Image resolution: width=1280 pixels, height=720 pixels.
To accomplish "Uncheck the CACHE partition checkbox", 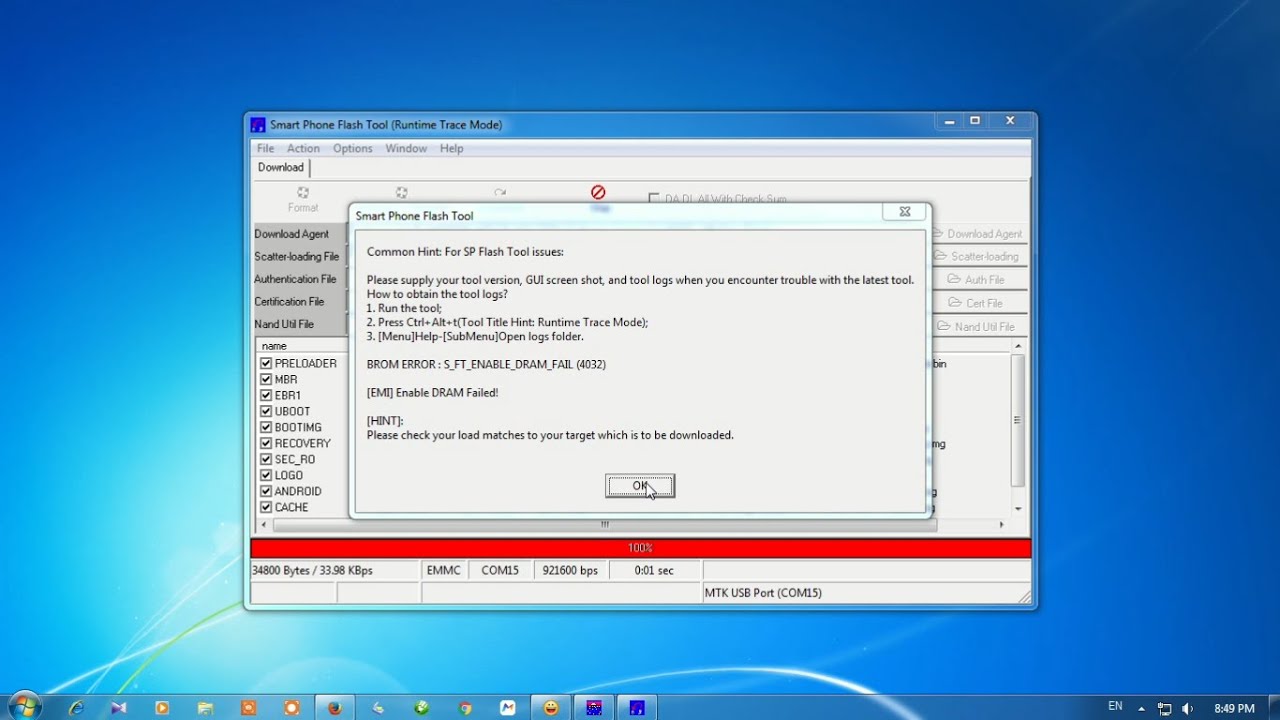I will (266, 507).
